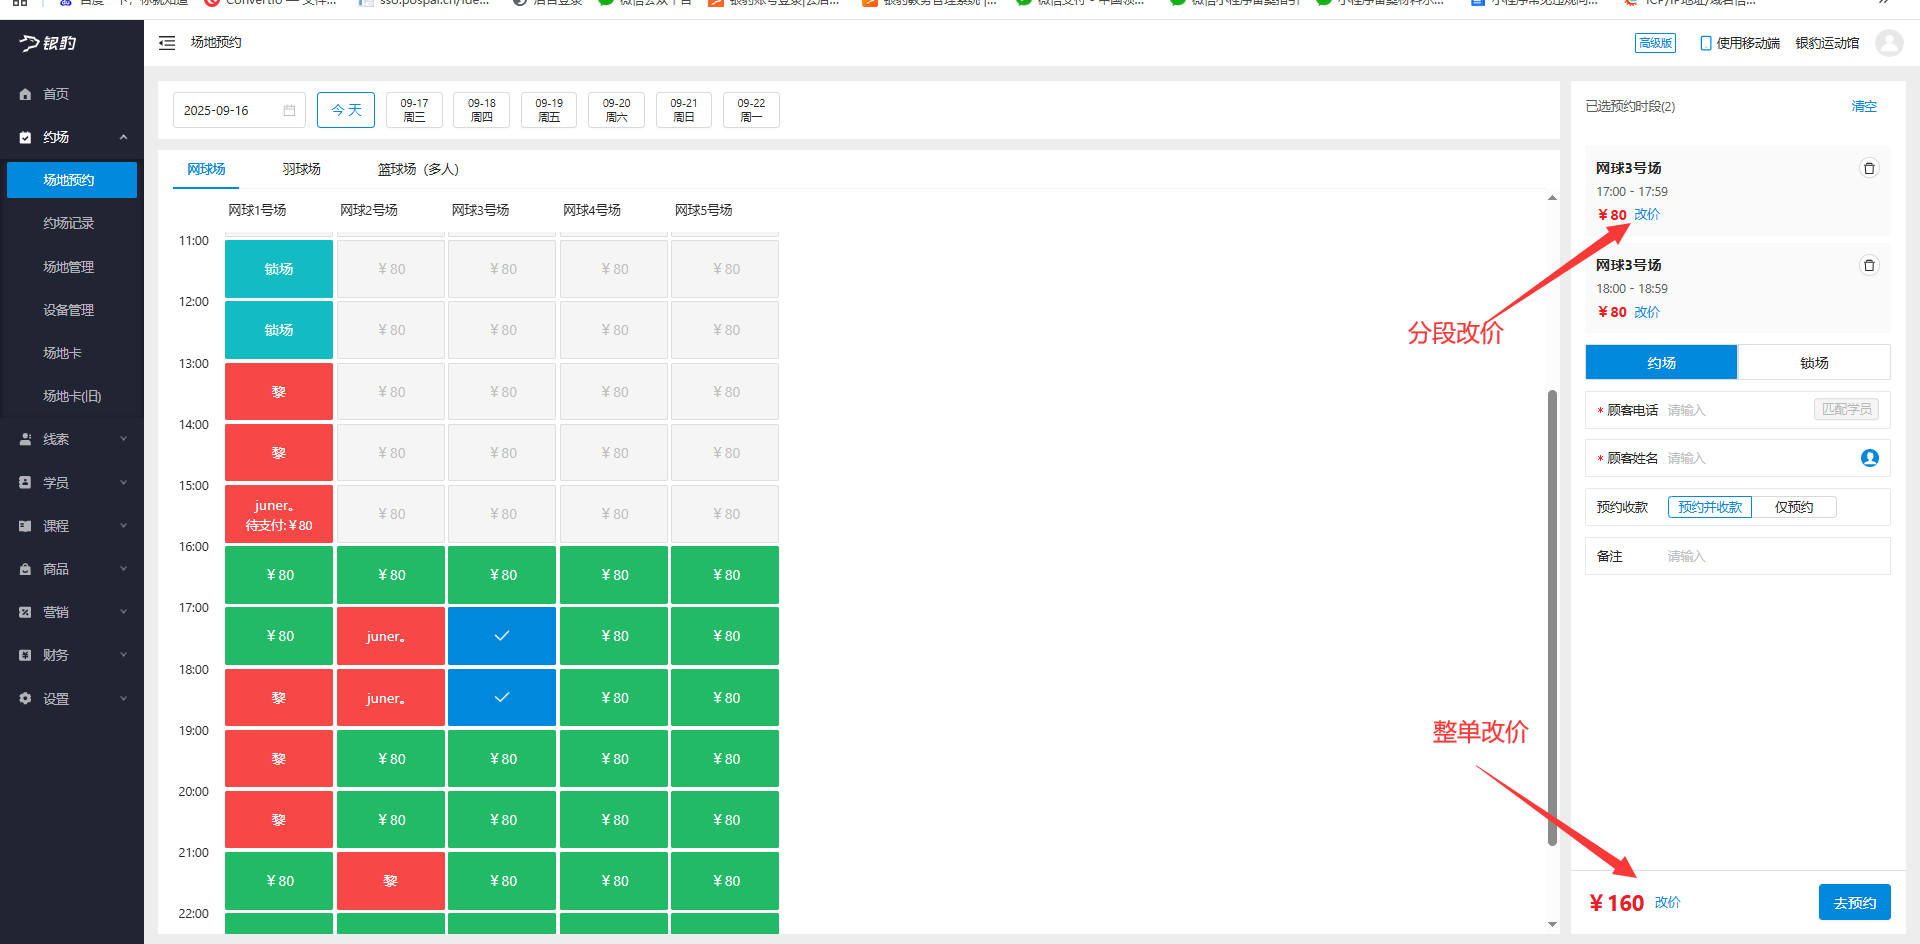Click the customer profile icon beside 顾客姓名
1920x944 pixels.
click(1869, 458)
